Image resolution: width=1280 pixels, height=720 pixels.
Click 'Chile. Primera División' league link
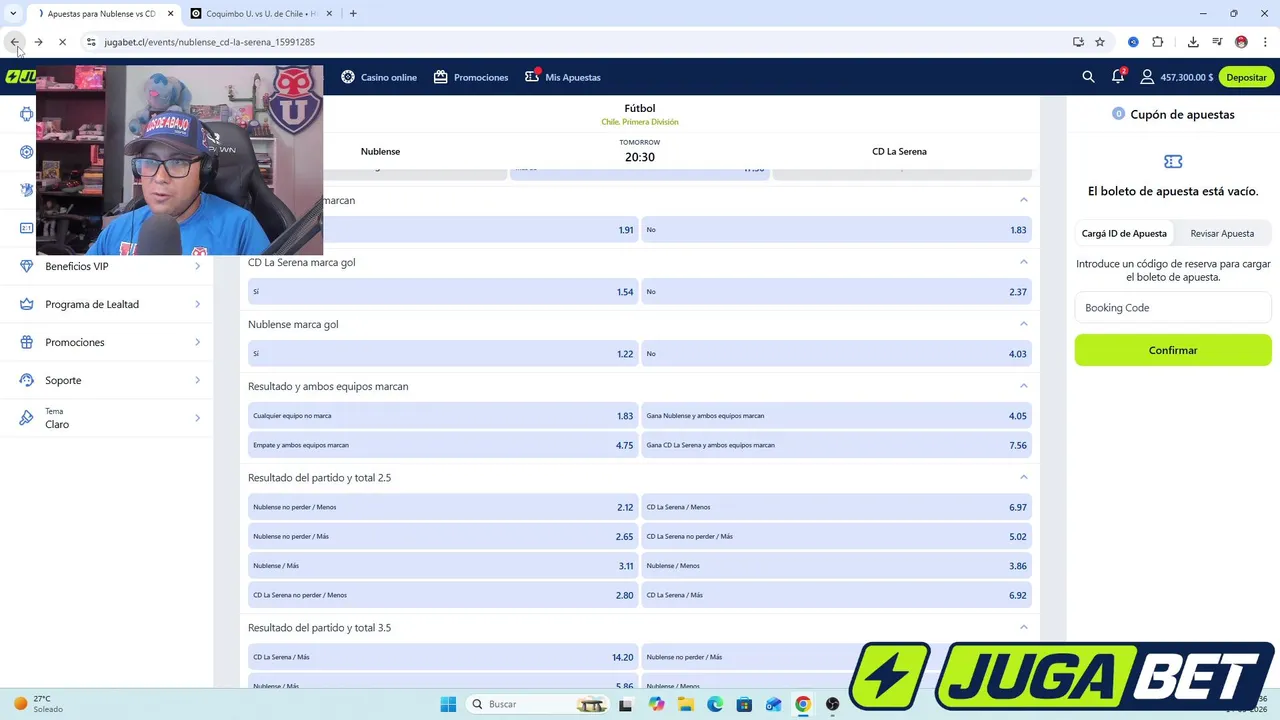tap(640, 122)
